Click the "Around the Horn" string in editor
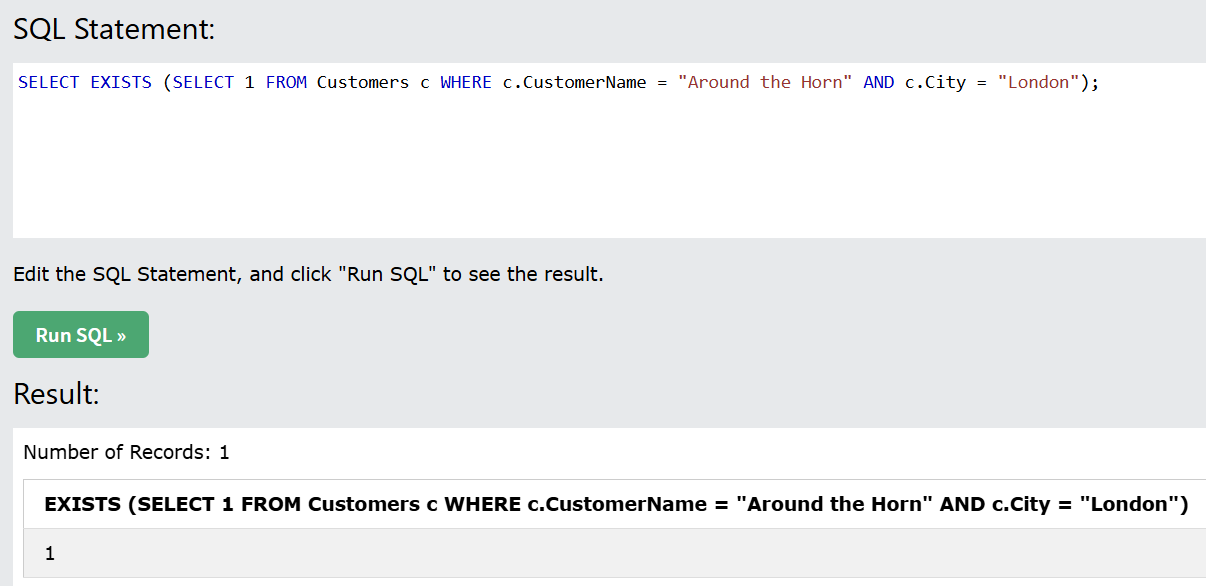Screen dimensions: 1206x586 pos(765,82)
